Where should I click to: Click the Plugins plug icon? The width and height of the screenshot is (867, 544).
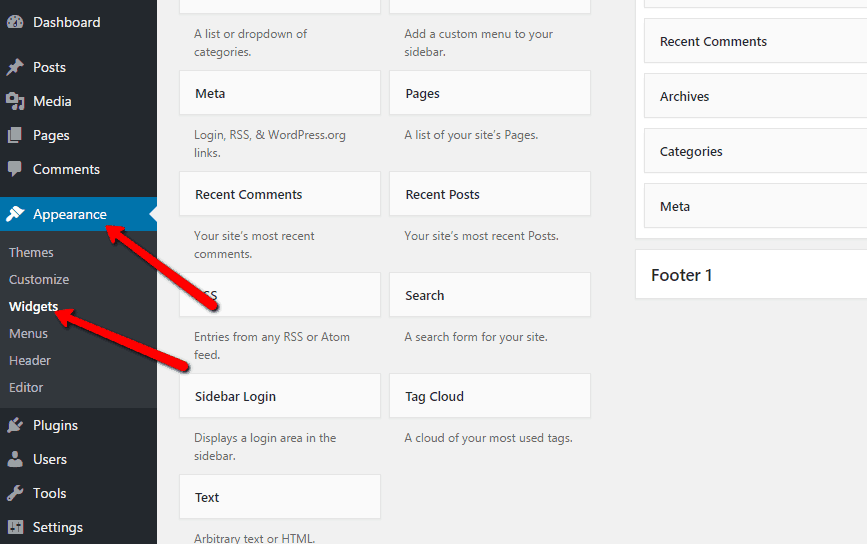tap(15, 425)
